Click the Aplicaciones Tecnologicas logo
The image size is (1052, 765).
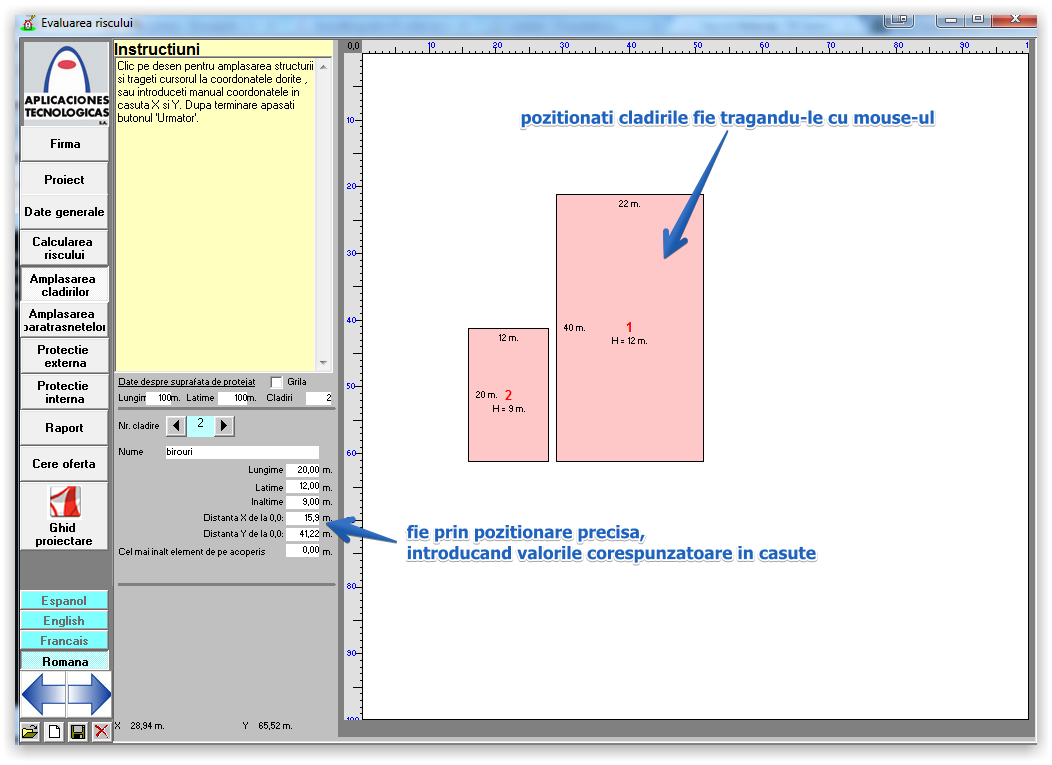pos(65,84)
